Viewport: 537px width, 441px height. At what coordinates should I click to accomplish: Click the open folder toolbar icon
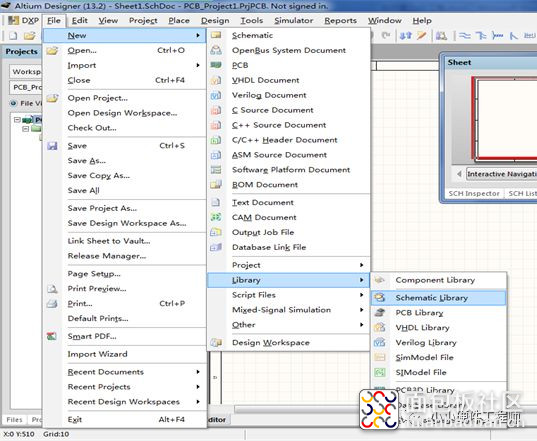tap(29, 36)
